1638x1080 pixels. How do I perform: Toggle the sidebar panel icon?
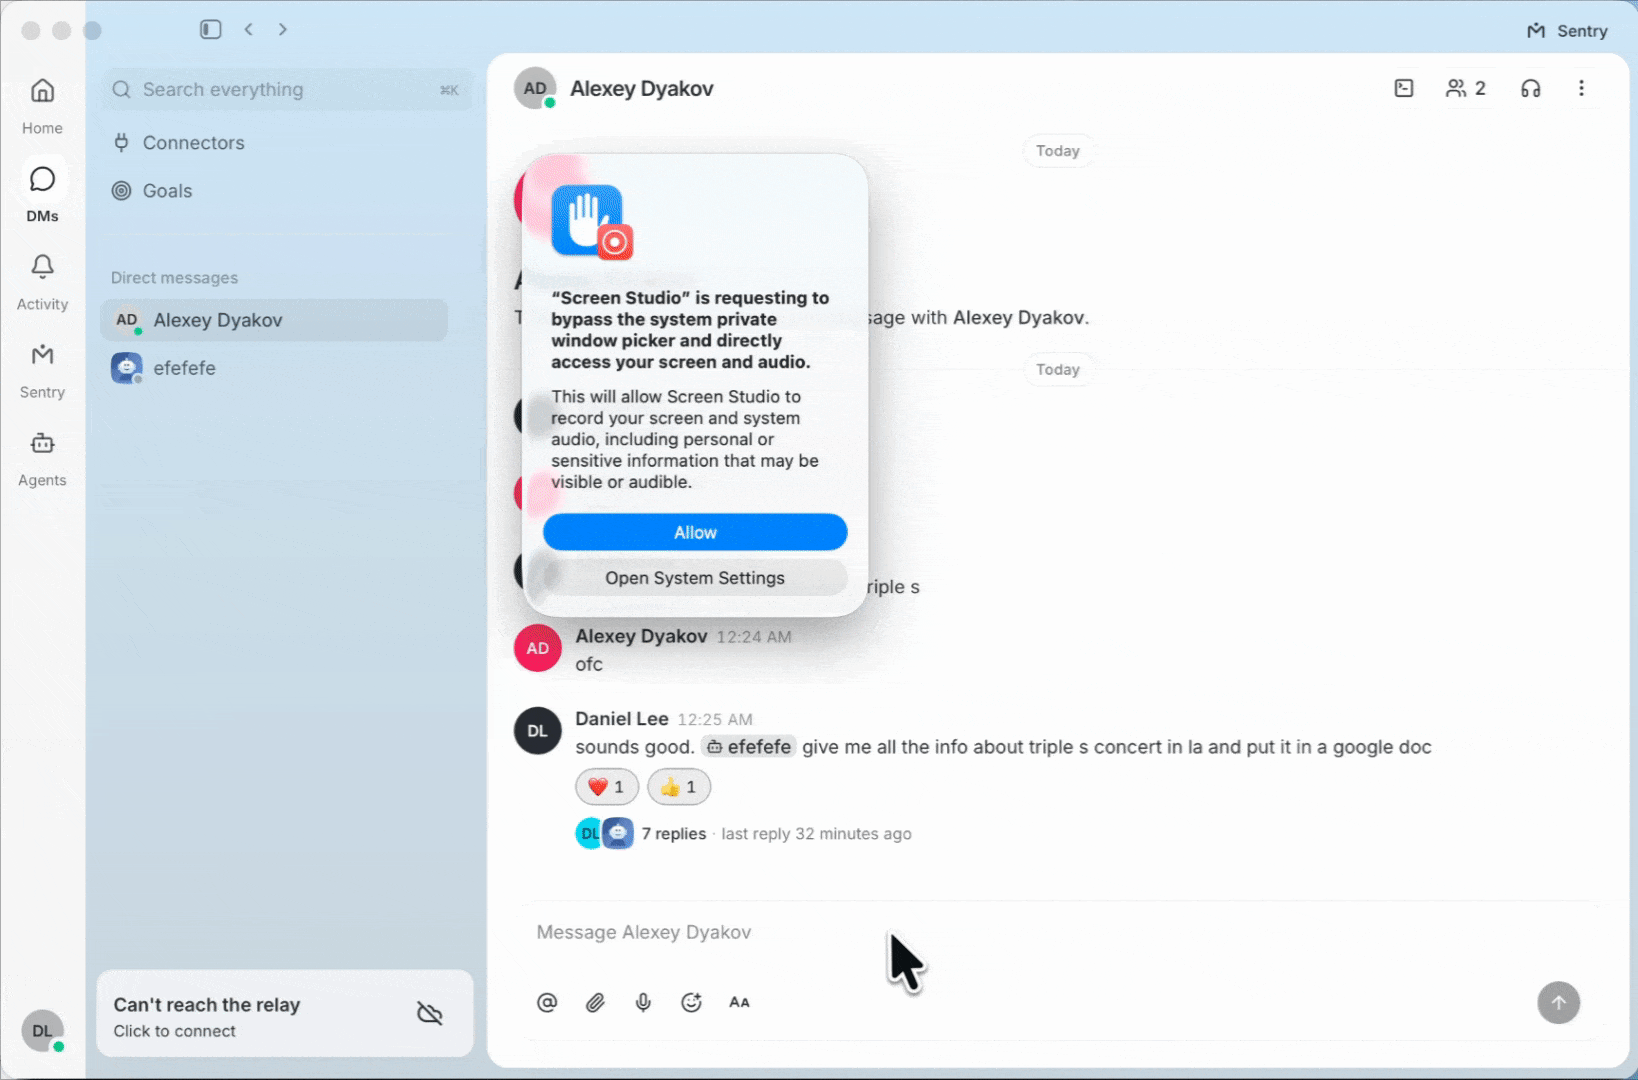pos(210,29)
